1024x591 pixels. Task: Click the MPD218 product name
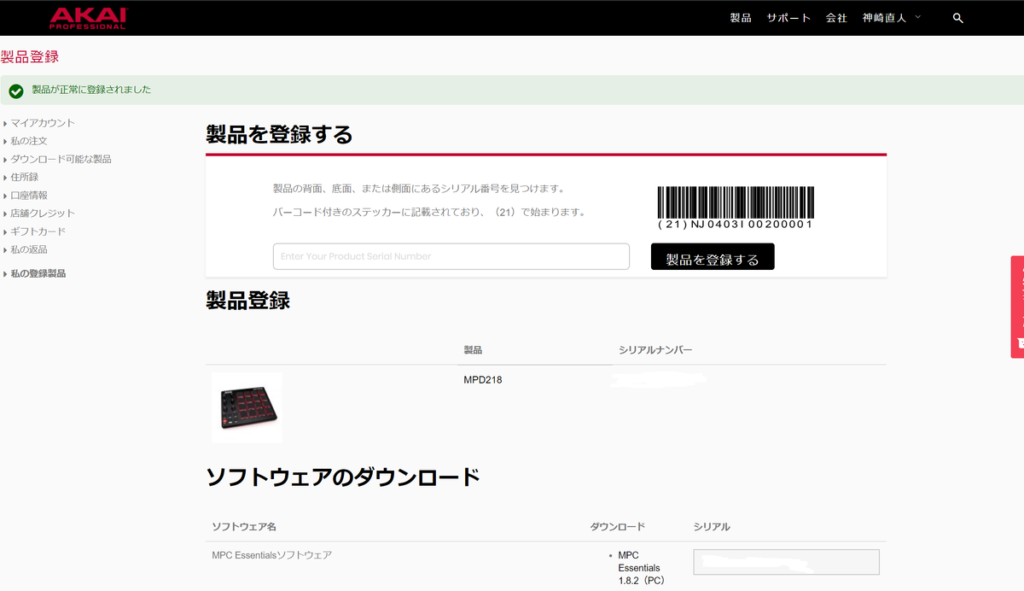click(x=483, y=380)
